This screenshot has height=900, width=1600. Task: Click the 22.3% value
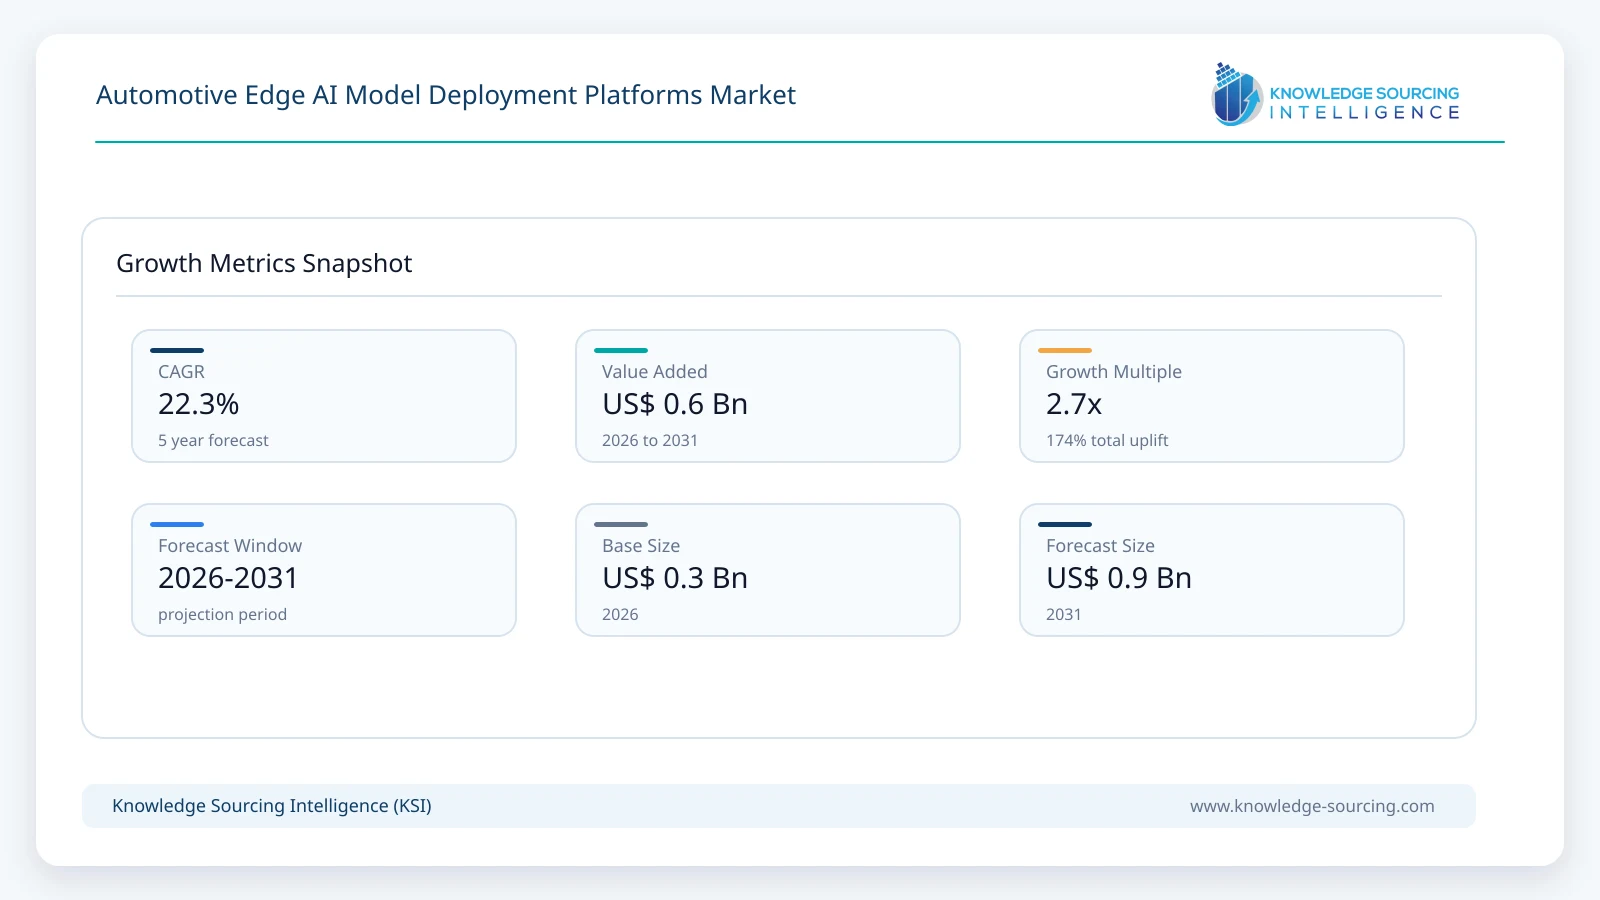click(199, 404)
